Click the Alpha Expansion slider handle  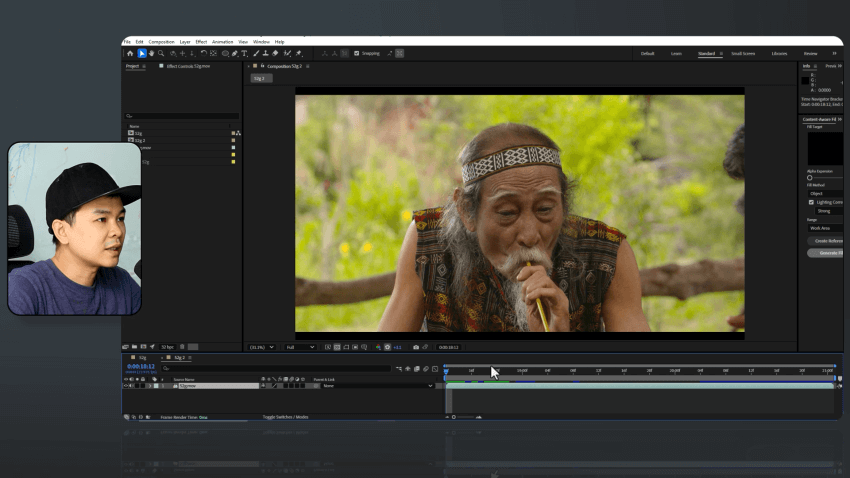click(809, 178)
